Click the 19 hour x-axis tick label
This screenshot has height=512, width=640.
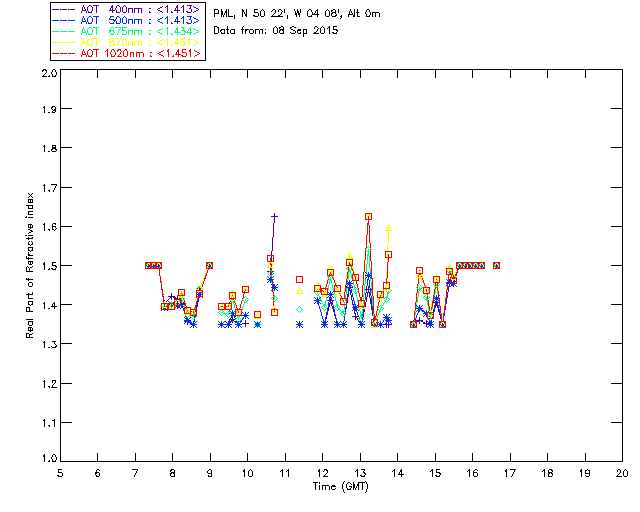[585, 473]
